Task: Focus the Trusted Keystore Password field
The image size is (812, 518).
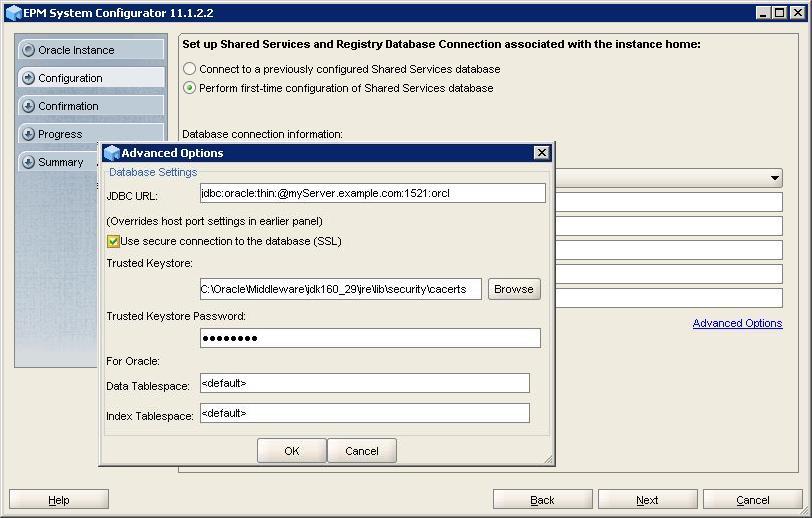Action: (370, 338)
